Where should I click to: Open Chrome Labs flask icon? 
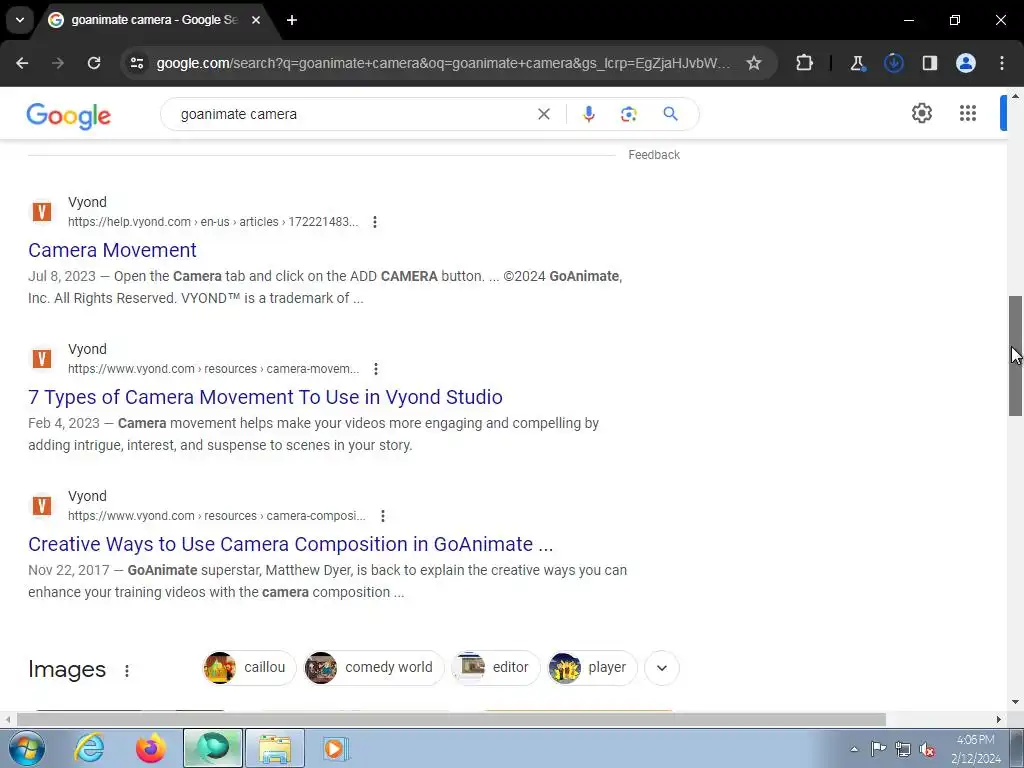[857, 63]
